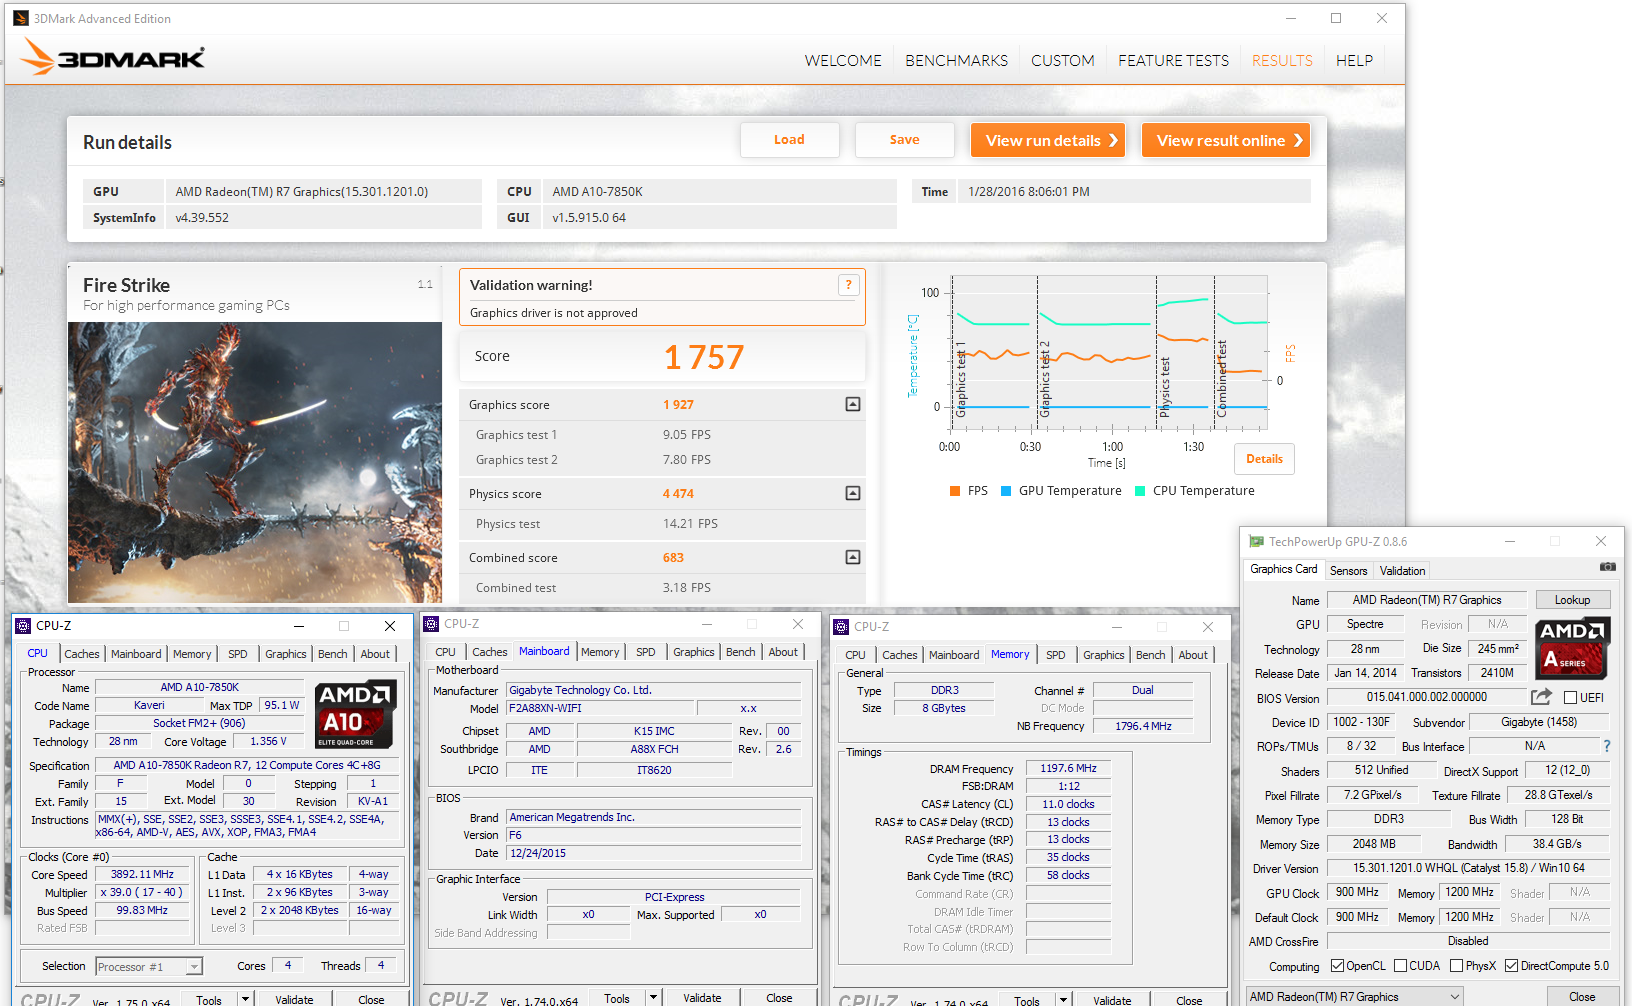1632x1006 pixels.
Task: Click the FPS temperature chart area
Action: [1110, 353]
